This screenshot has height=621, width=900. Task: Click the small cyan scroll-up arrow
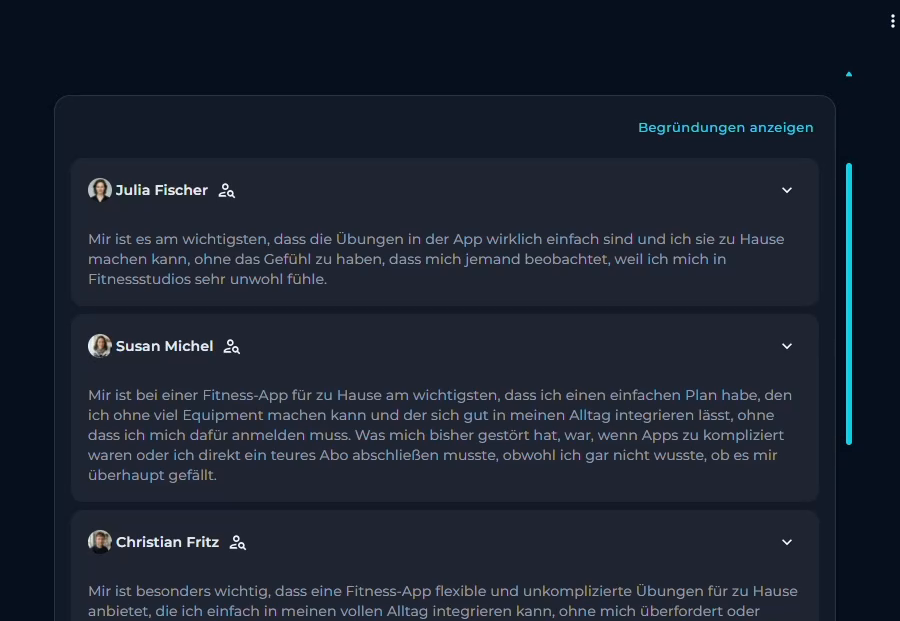[849, 74]
